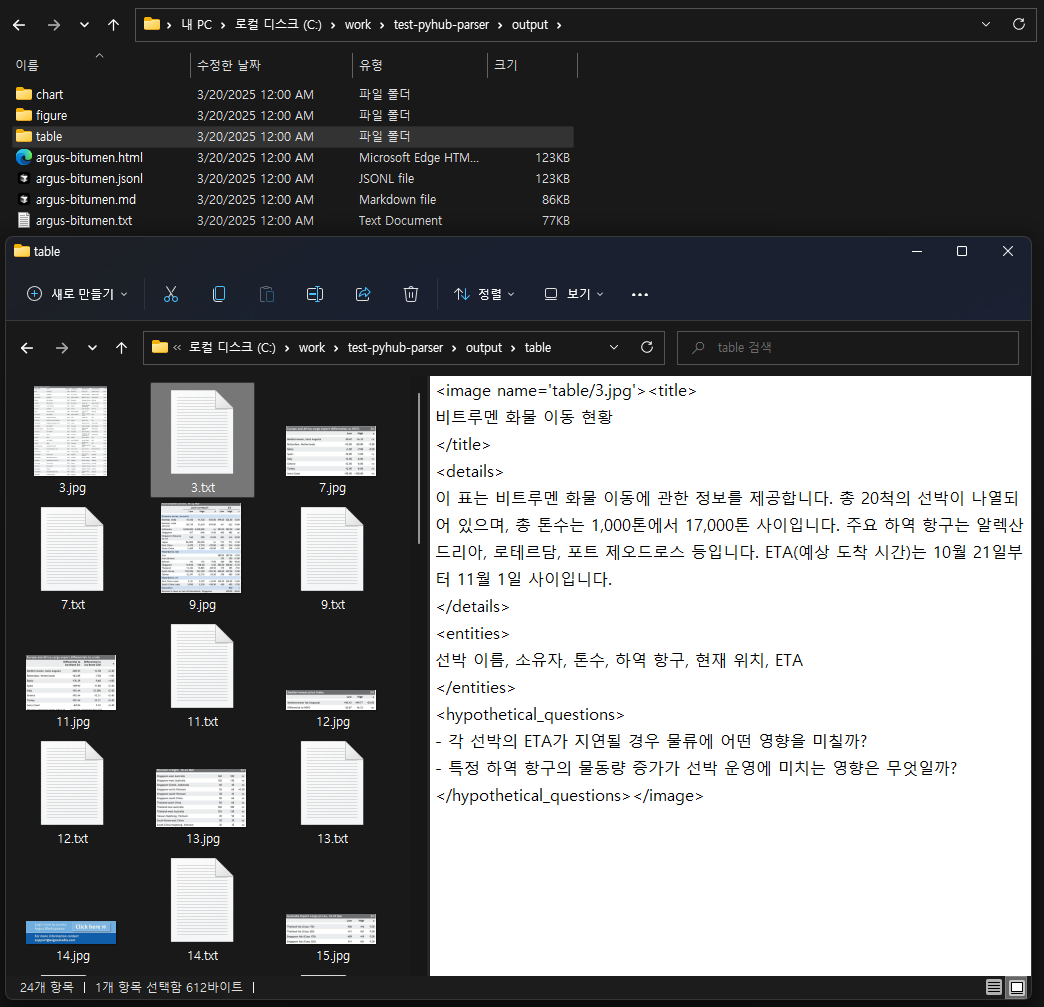Open the 새로 만들기 dropdown
The image size is (1044, 1007).
tap(78, 294)
